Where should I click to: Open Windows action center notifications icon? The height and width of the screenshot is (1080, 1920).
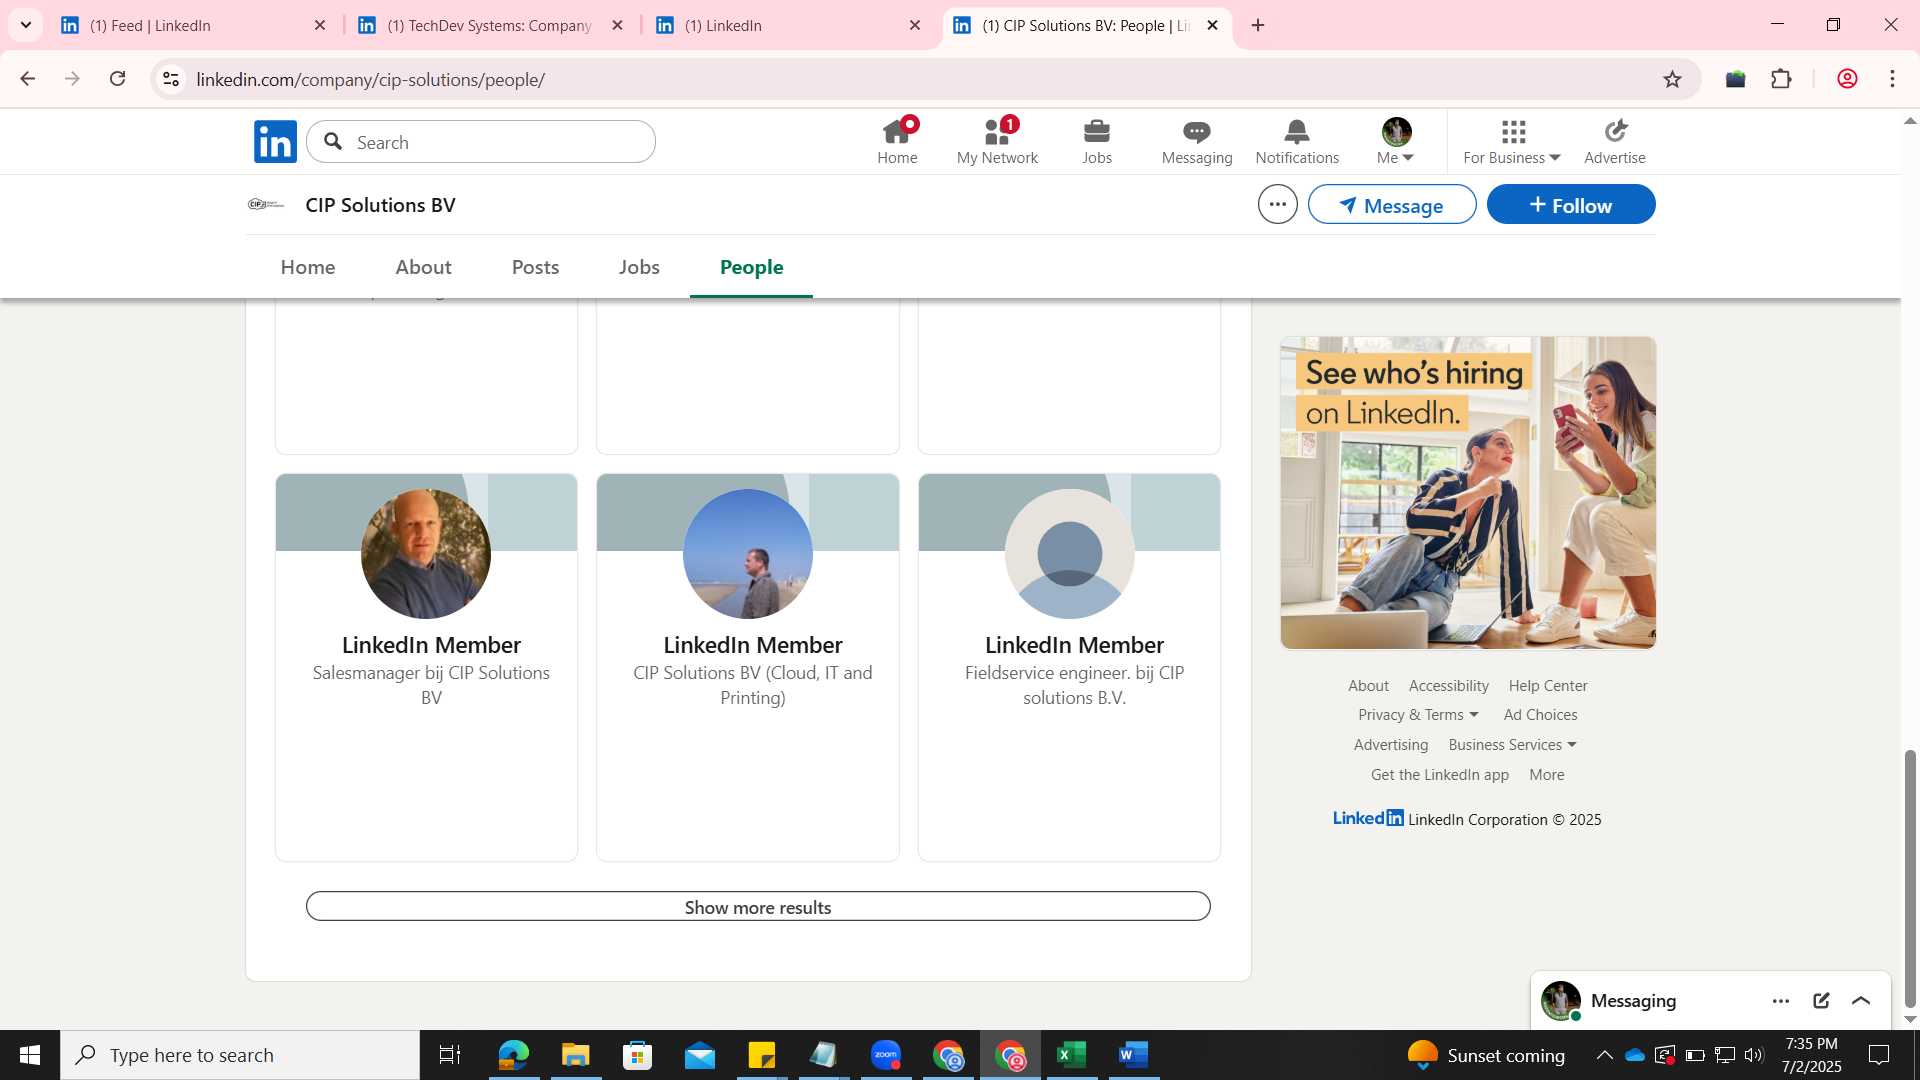1879,1055
